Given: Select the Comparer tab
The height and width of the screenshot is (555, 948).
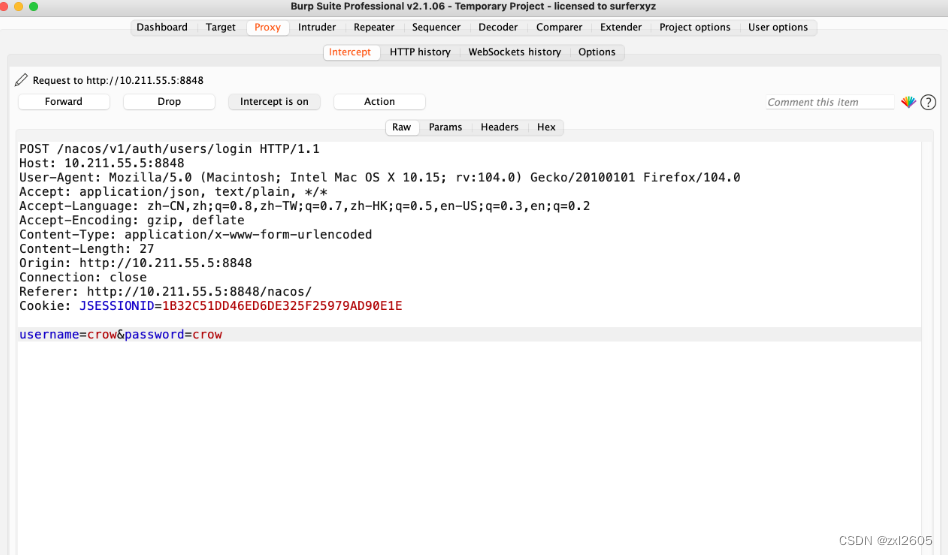Looking at the screenshot, I should (559, 27).
